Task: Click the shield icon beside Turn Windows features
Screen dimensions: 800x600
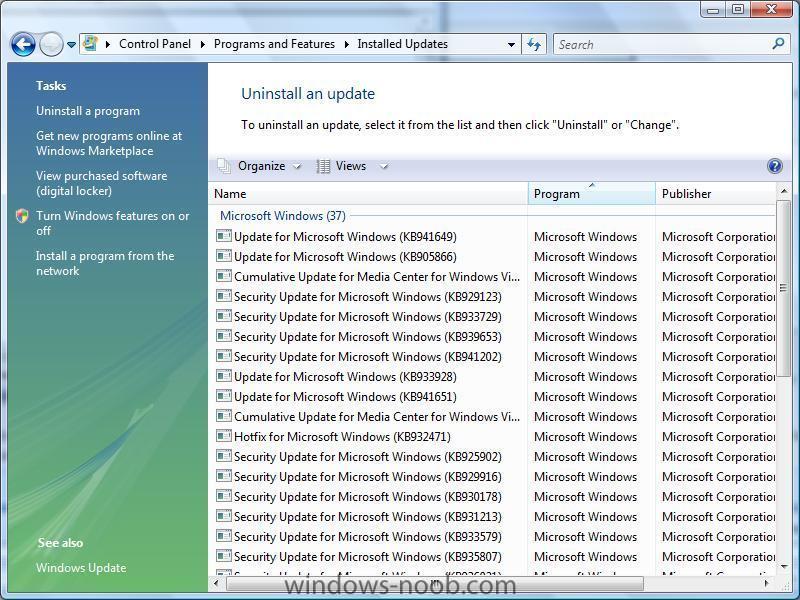Action: [x=22, y=216]
